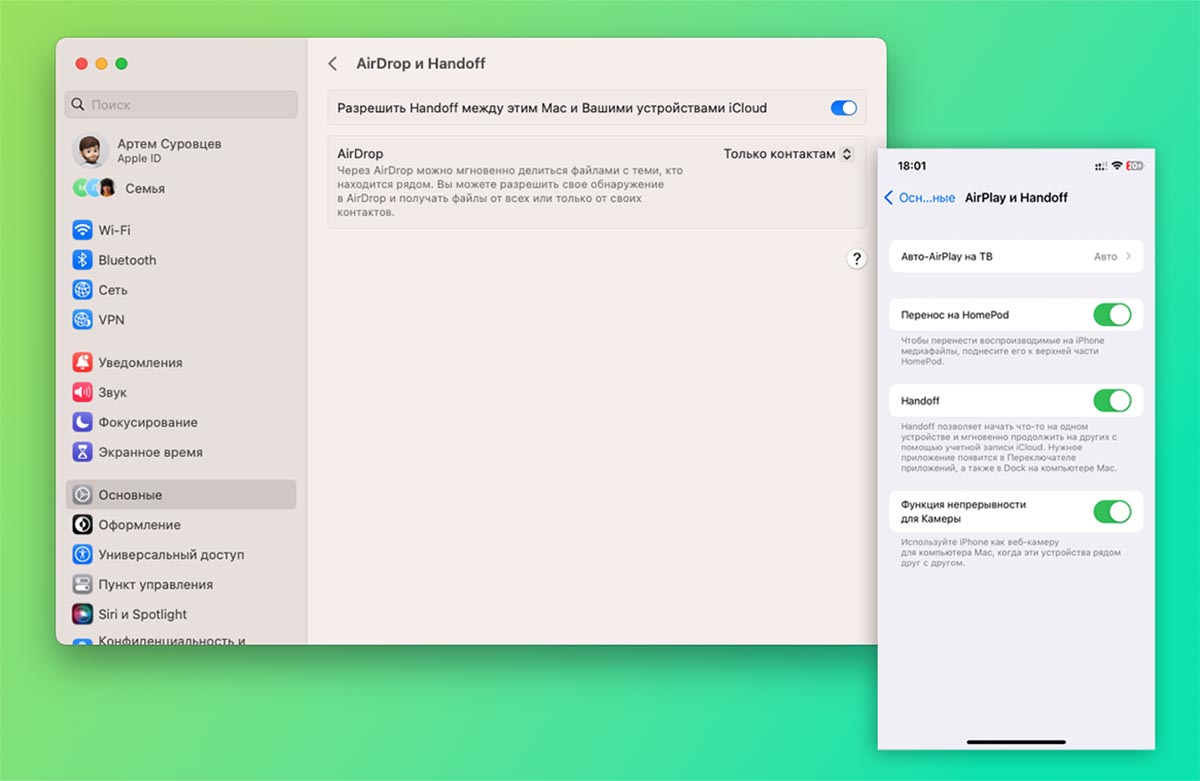The width and height of the screenshot is (1200, 781).
Task: Click the help question mark button
Action: pos(857,259)
